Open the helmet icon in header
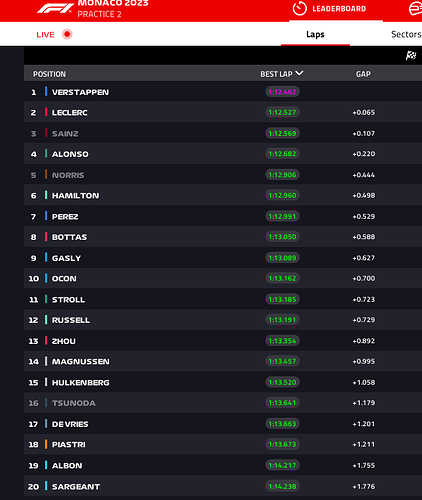This screenshot has height=500, width=422. click(416, 9)
